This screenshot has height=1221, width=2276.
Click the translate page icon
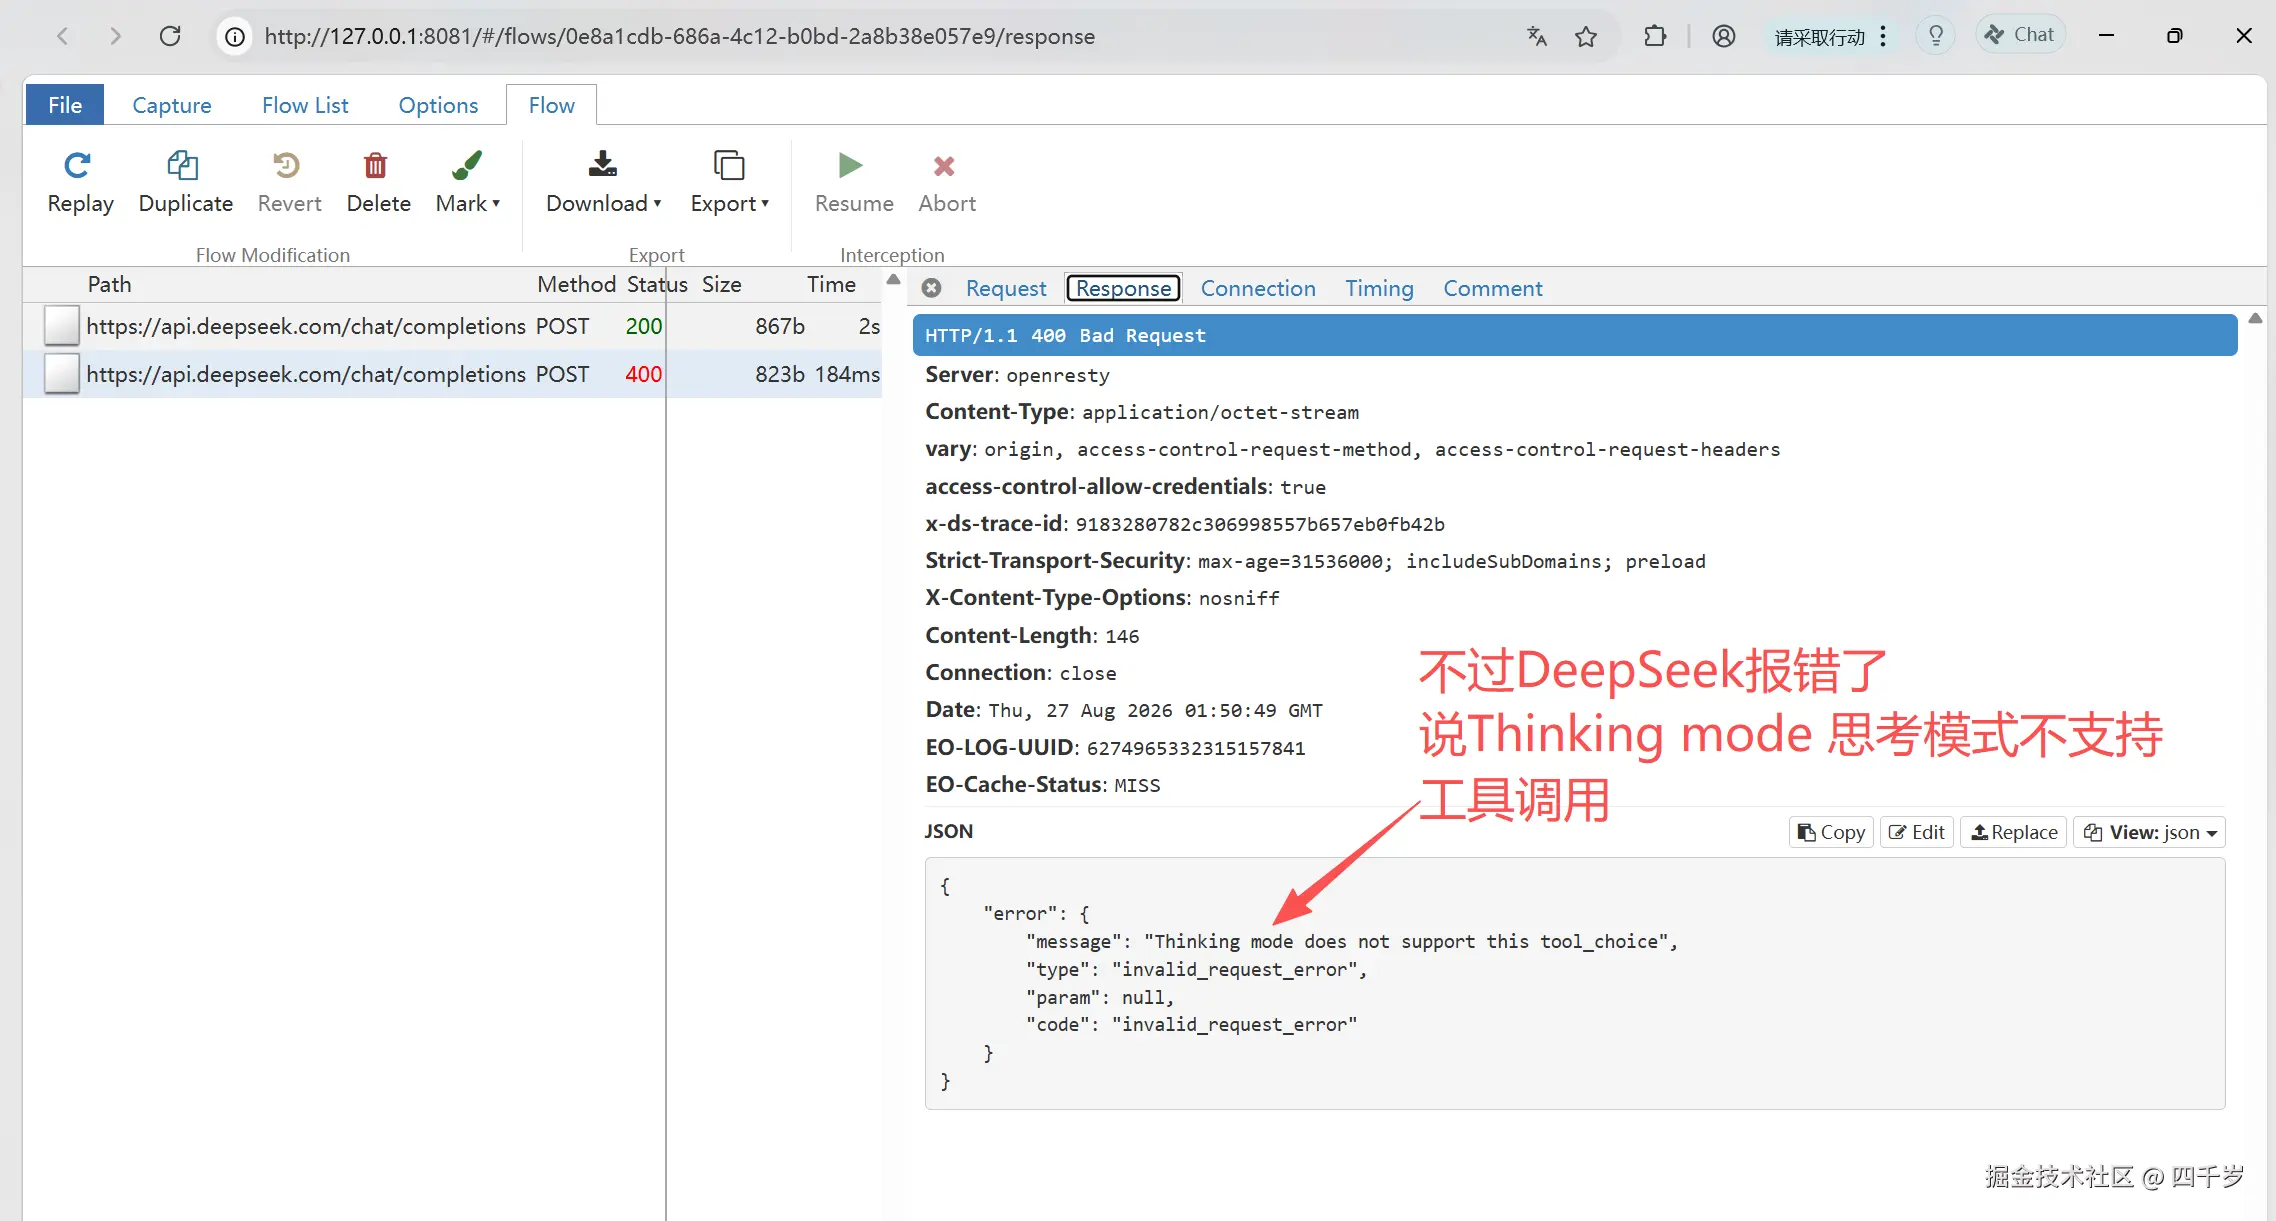(1537, 37)
